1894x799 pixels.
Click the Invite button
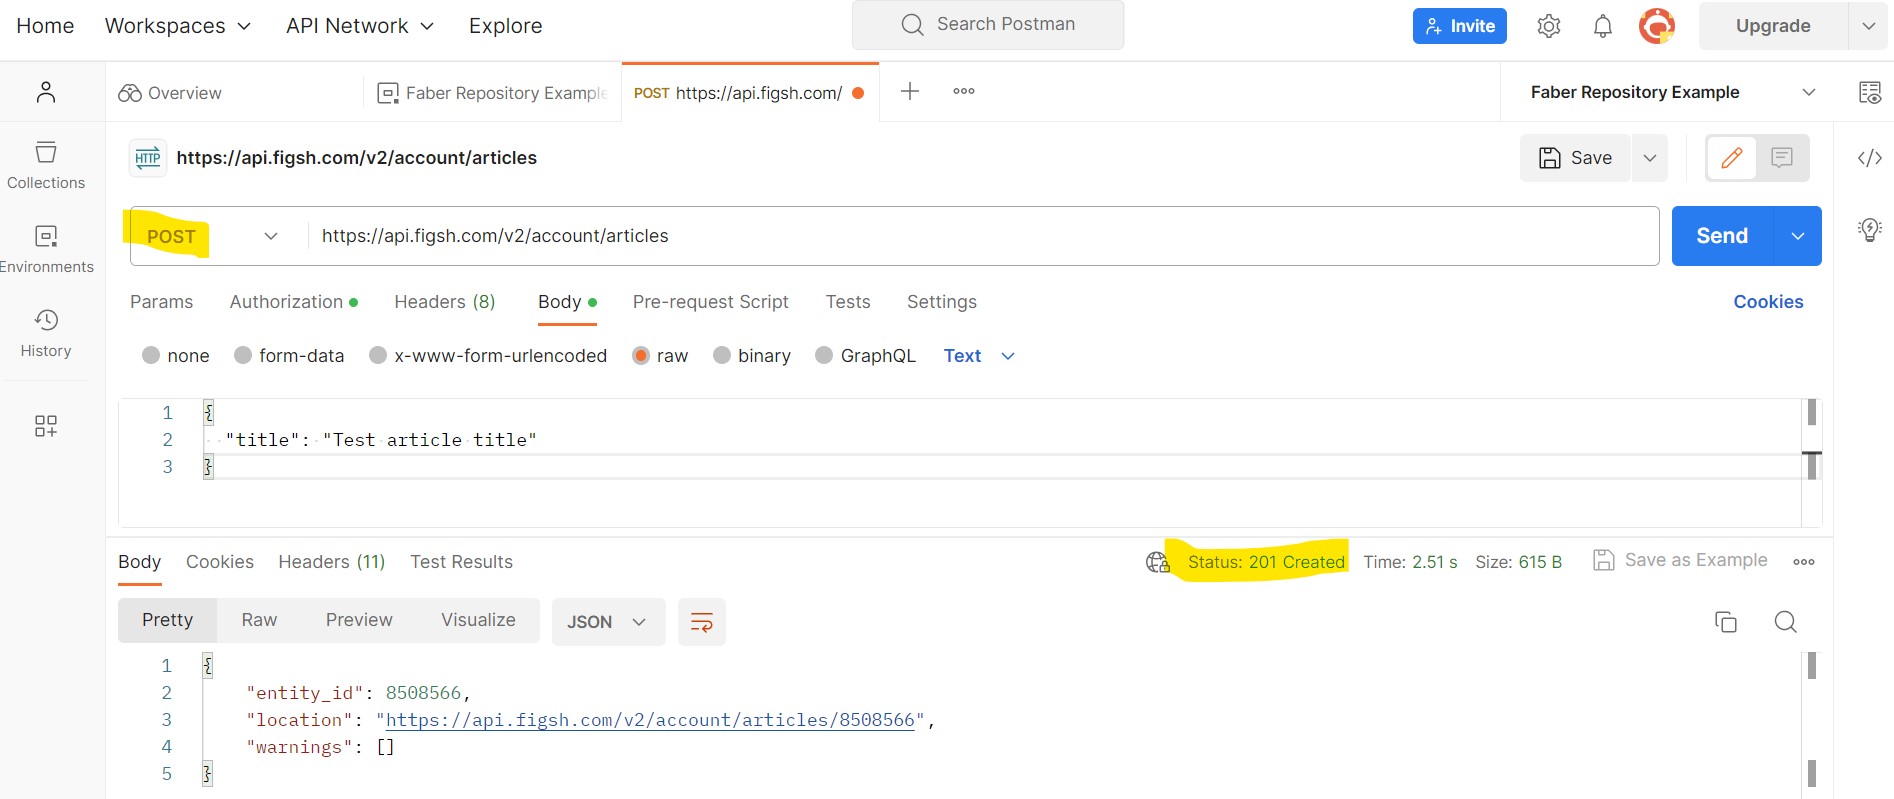(1460, 26)
